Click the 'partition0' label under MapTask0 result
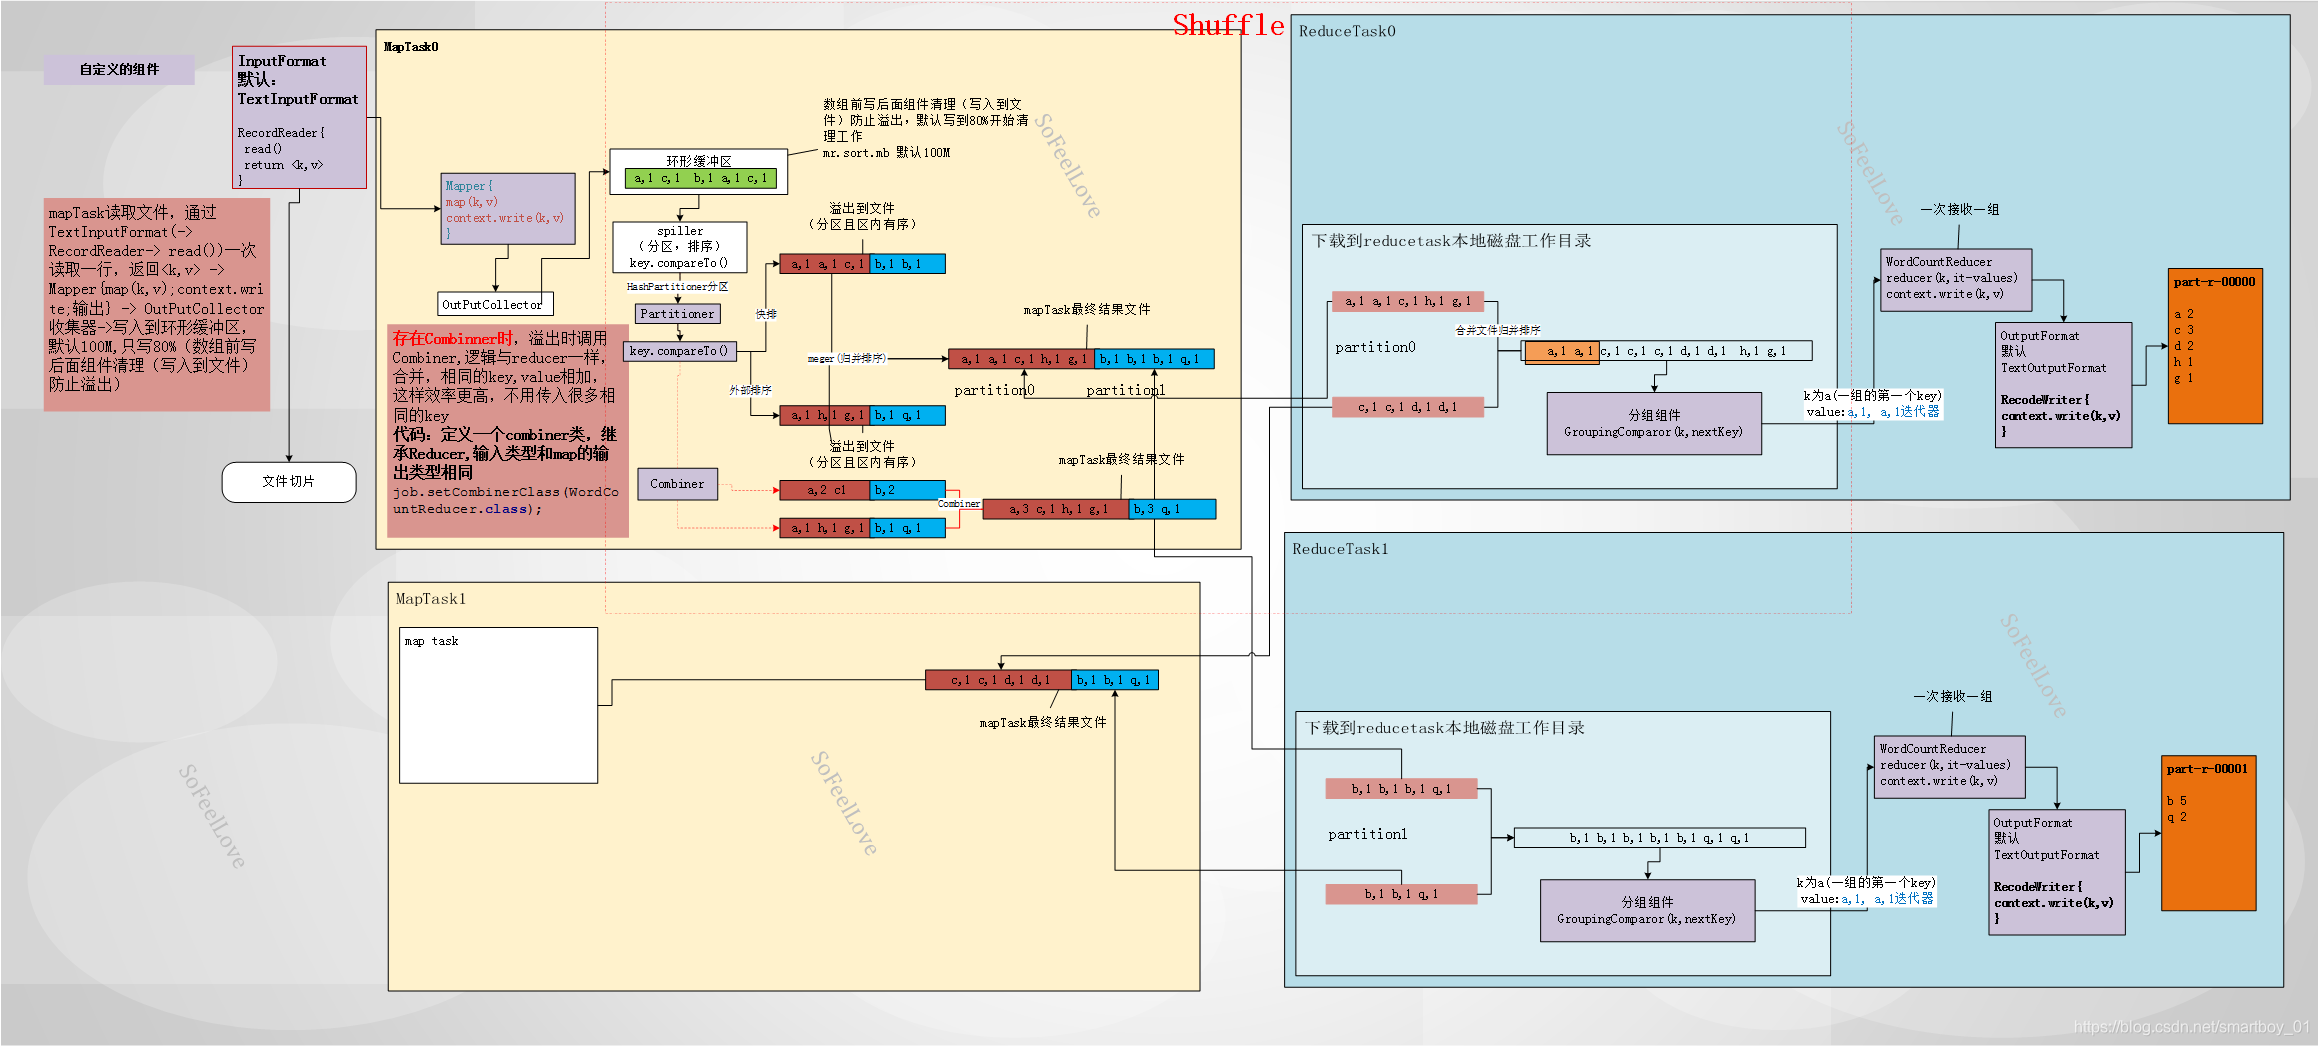 pos(994,390)
